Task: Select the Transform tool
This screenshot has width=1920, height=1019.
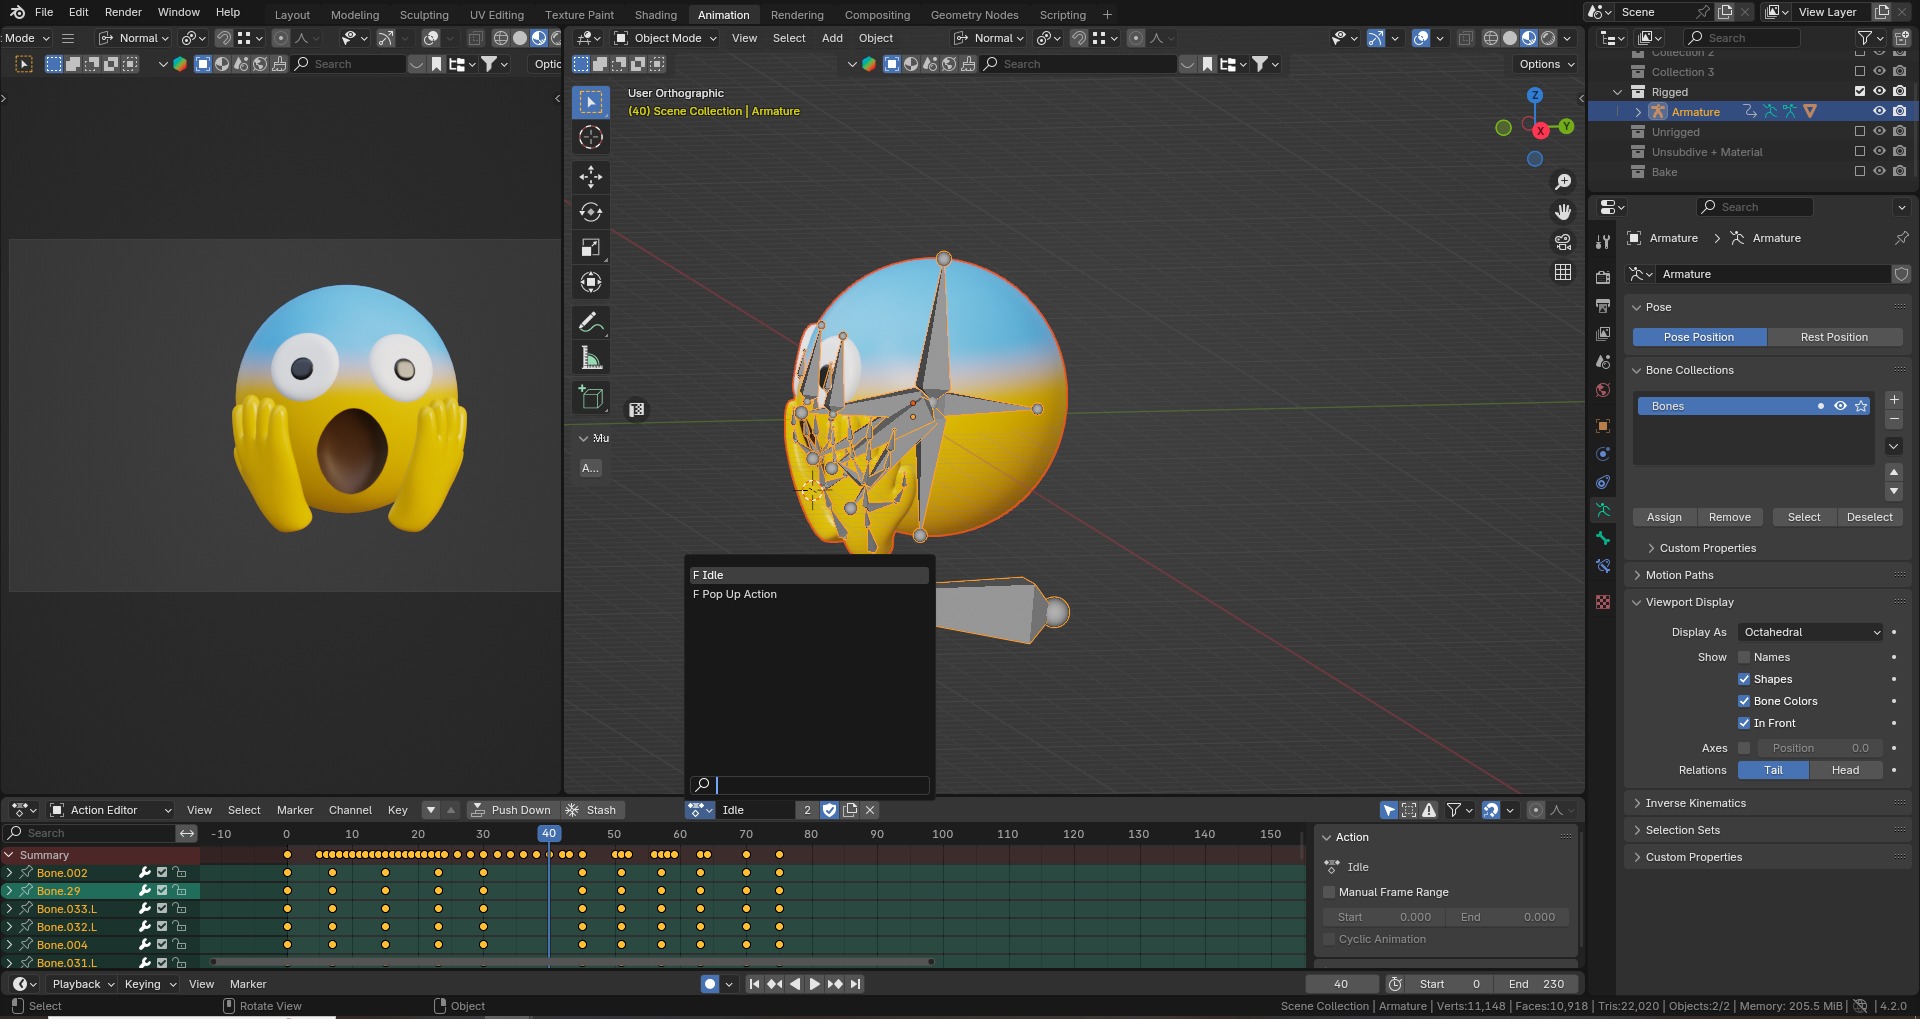Action: click(591, 282)
